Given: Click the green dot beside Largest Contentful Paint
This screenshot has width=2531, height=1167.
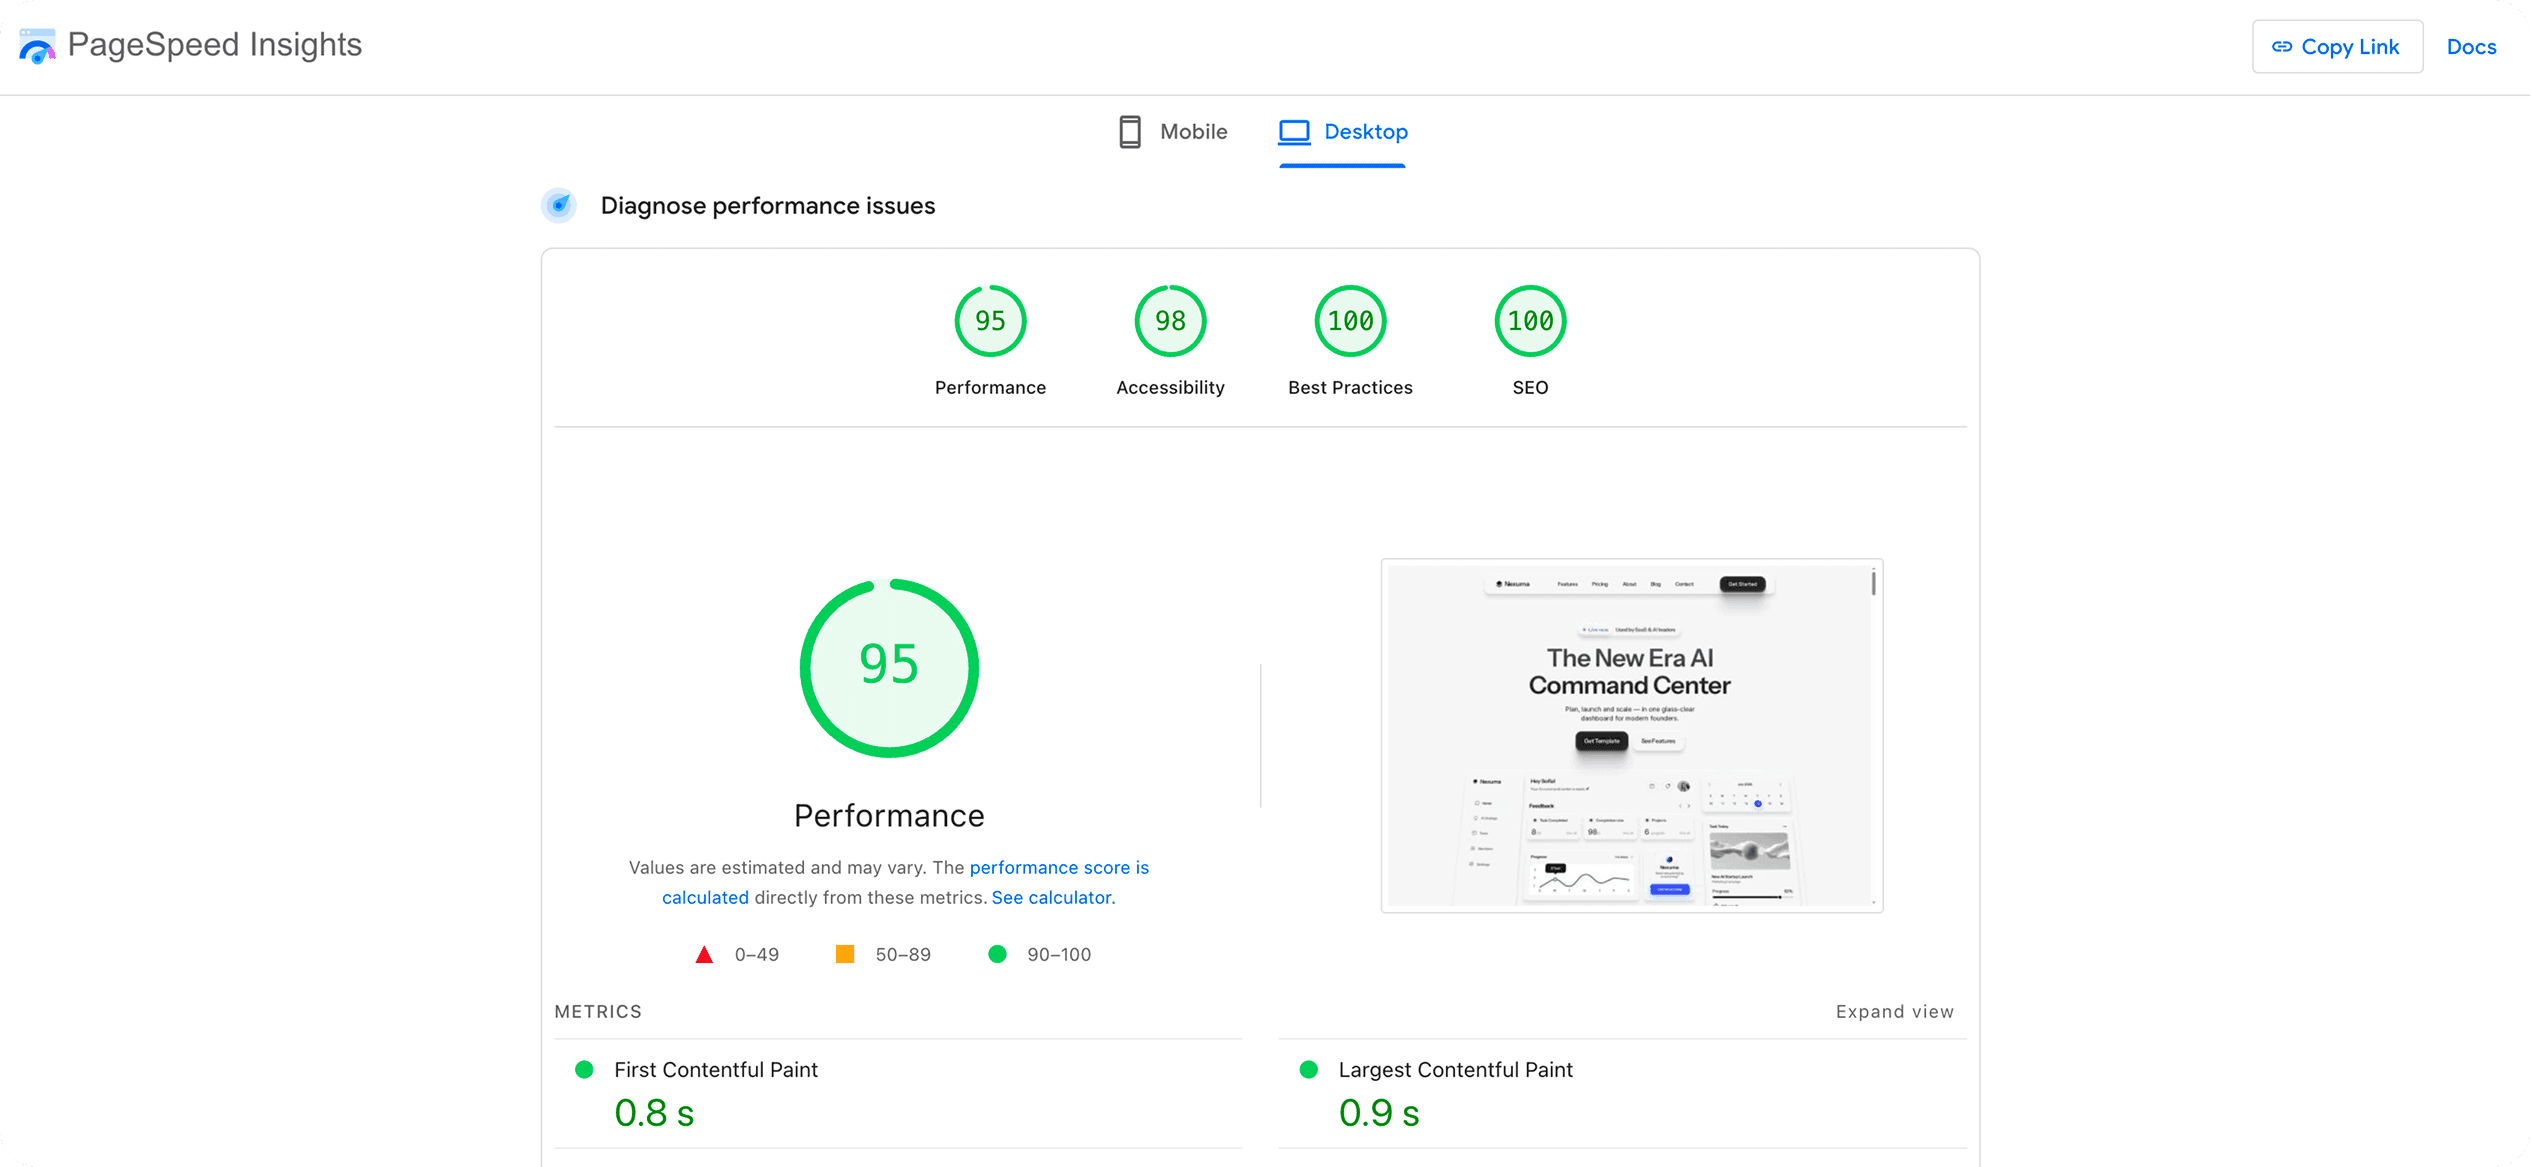Looking at the screenshot, I should pyautogui.click(x=1308, y=1070).
